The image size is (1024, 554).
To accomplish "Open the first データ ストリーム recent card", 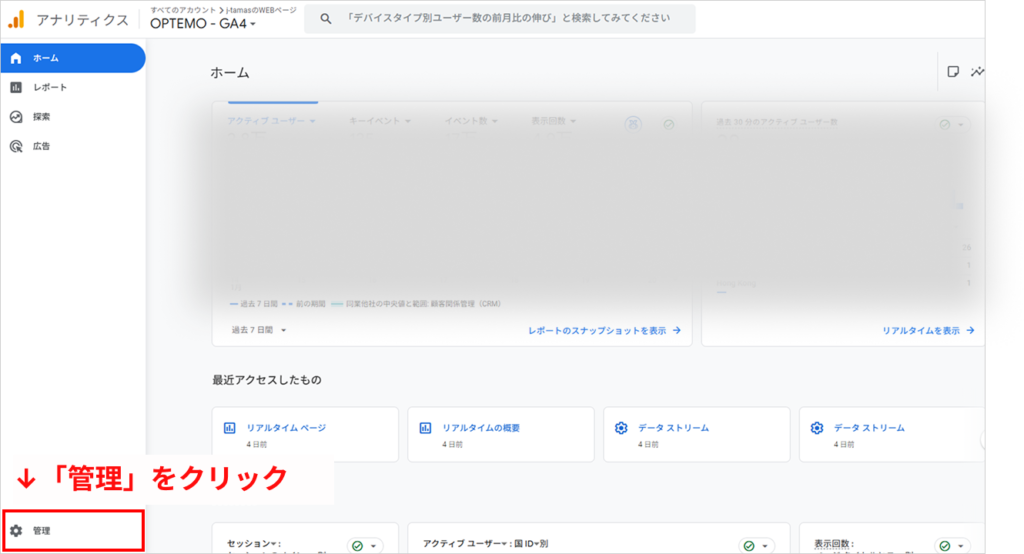I will coord(697,434).
